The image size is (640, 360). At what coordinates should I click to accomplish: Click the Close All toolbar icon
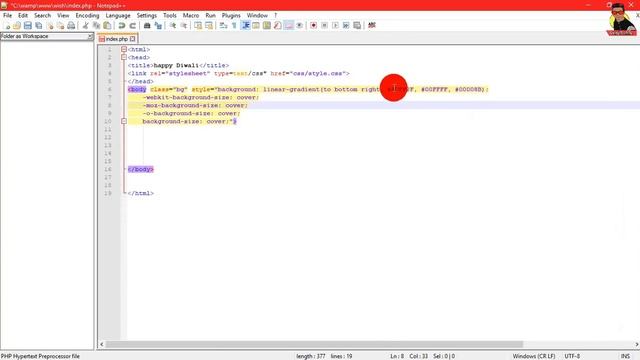[60, 26]
